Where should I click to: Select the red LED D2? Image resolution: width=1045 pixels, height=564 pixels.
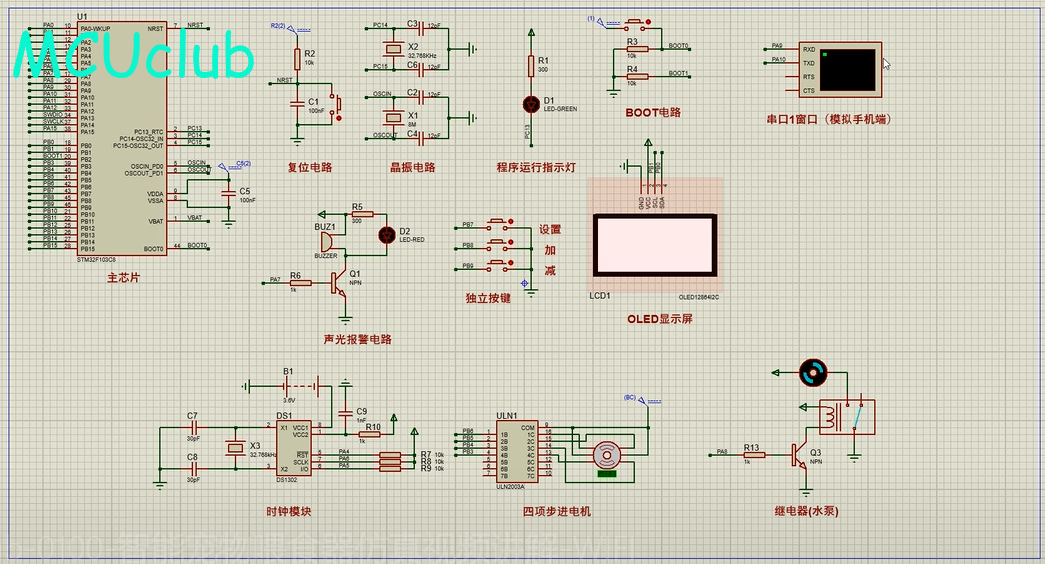[387, 235]
